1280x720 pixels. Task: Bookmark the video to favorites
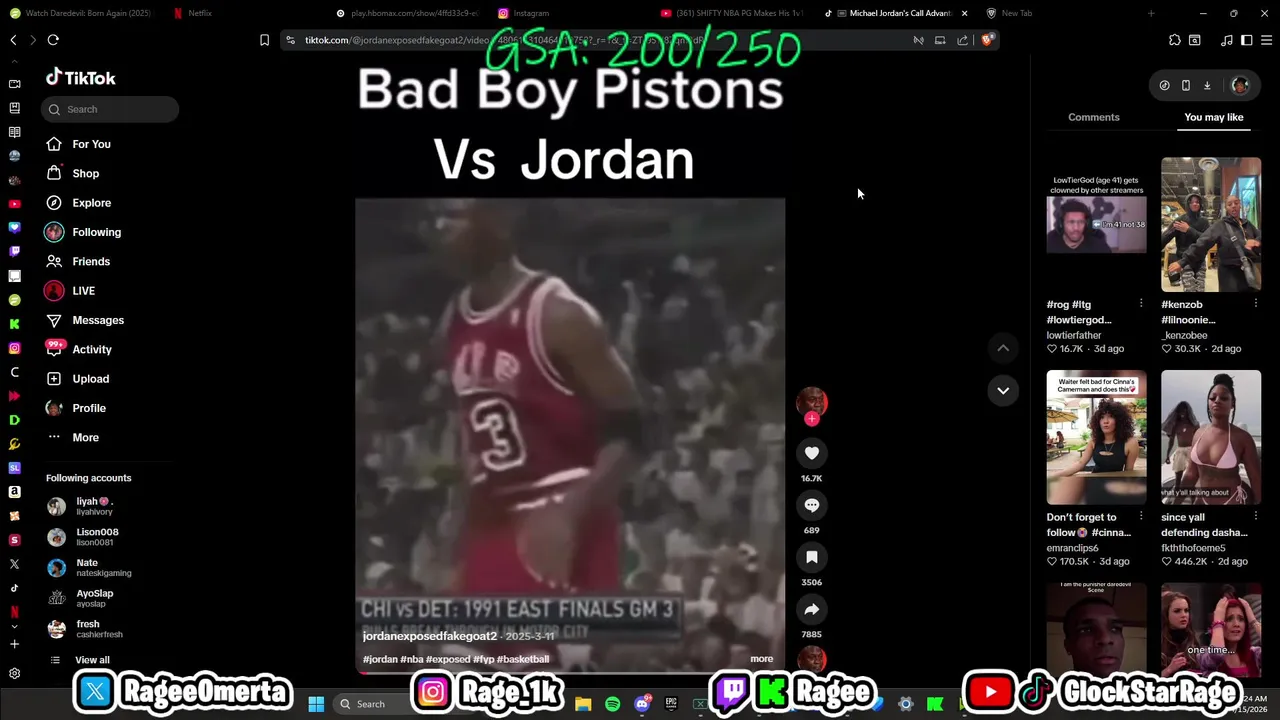(812, 557)
